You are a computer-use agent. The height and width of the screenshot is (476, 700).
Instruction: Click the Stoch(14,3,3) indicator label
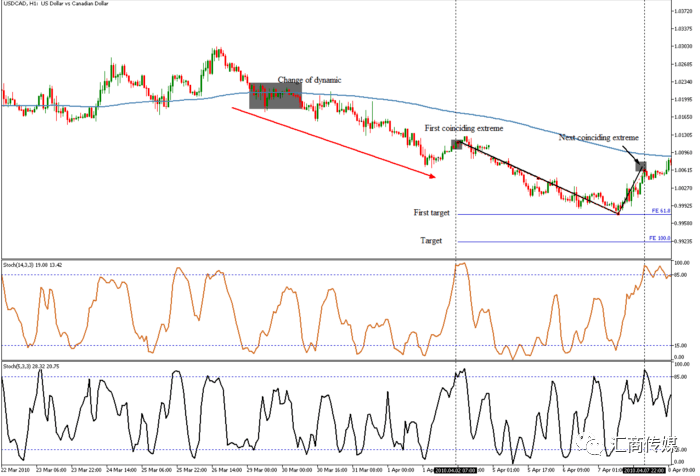(x=33, y=265)
